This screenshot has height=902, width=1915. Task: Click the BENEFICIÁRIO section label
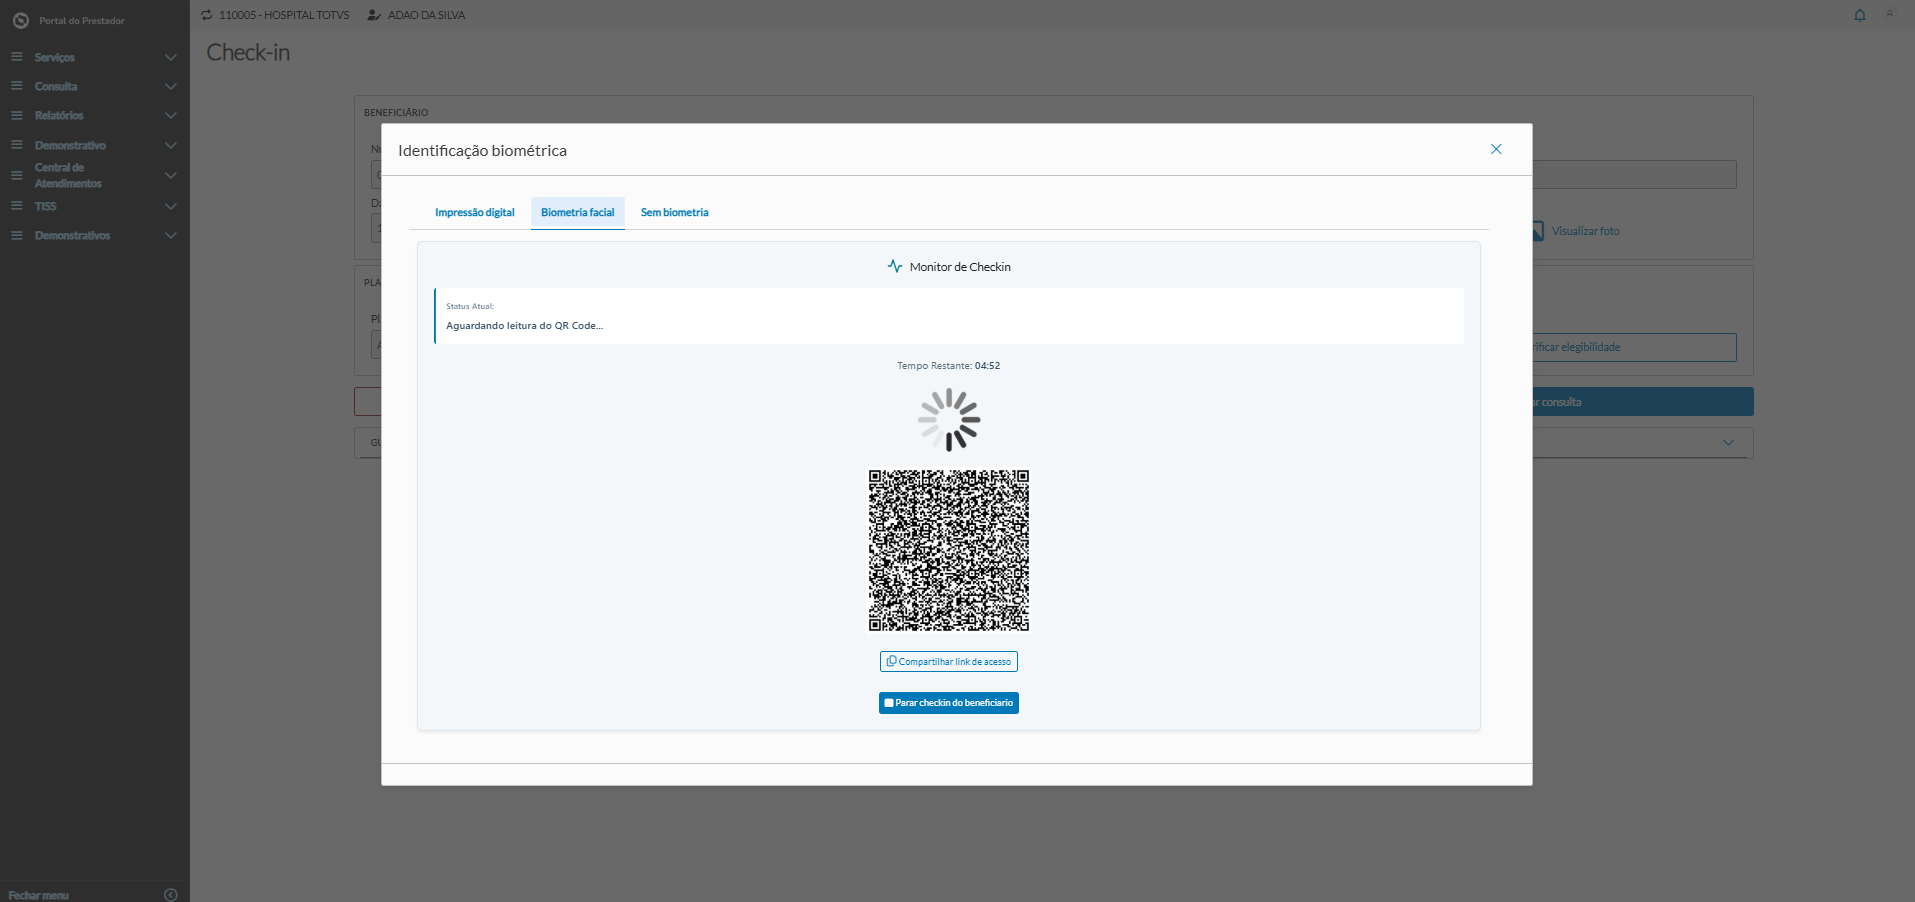pos(396,113)
